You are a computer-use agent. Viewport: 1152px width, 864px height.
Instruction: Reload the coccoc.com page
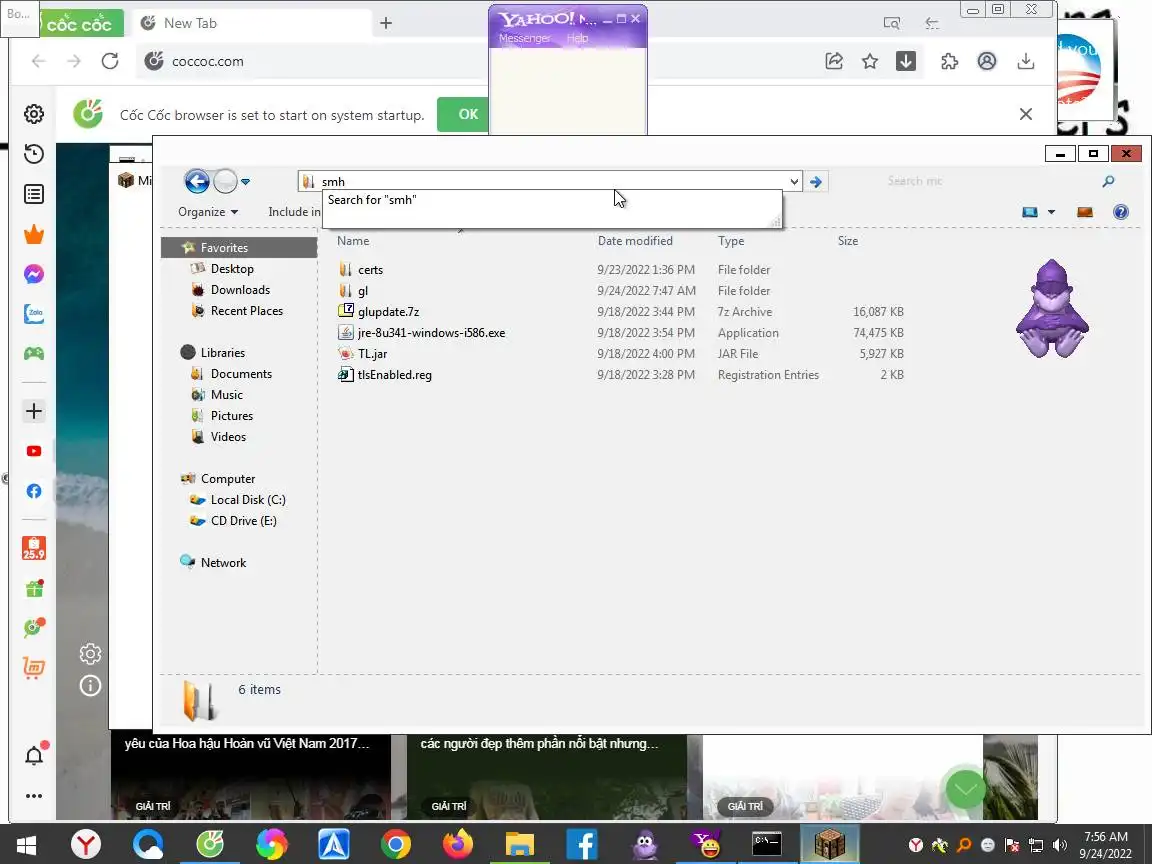(x=110, y=61)
